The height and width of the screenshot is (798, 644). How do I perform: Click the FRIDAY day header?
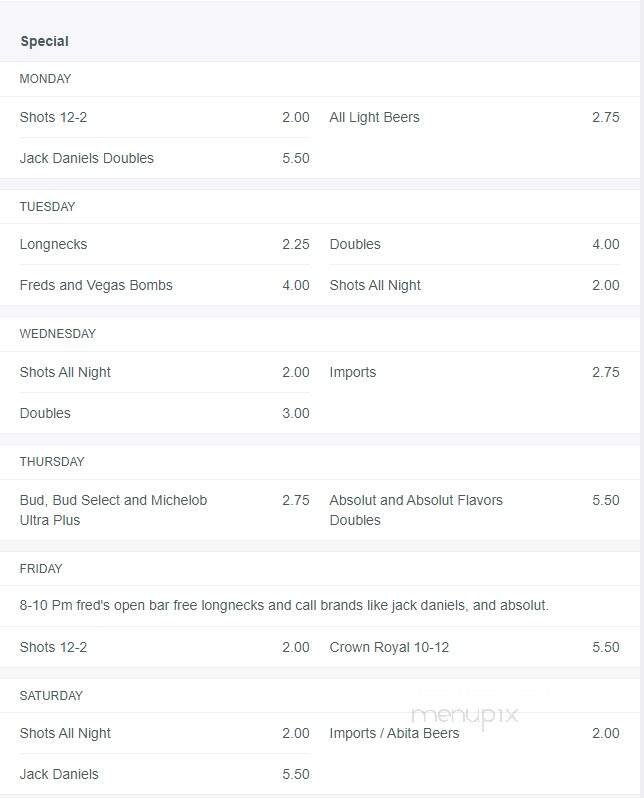click(41, 569)
